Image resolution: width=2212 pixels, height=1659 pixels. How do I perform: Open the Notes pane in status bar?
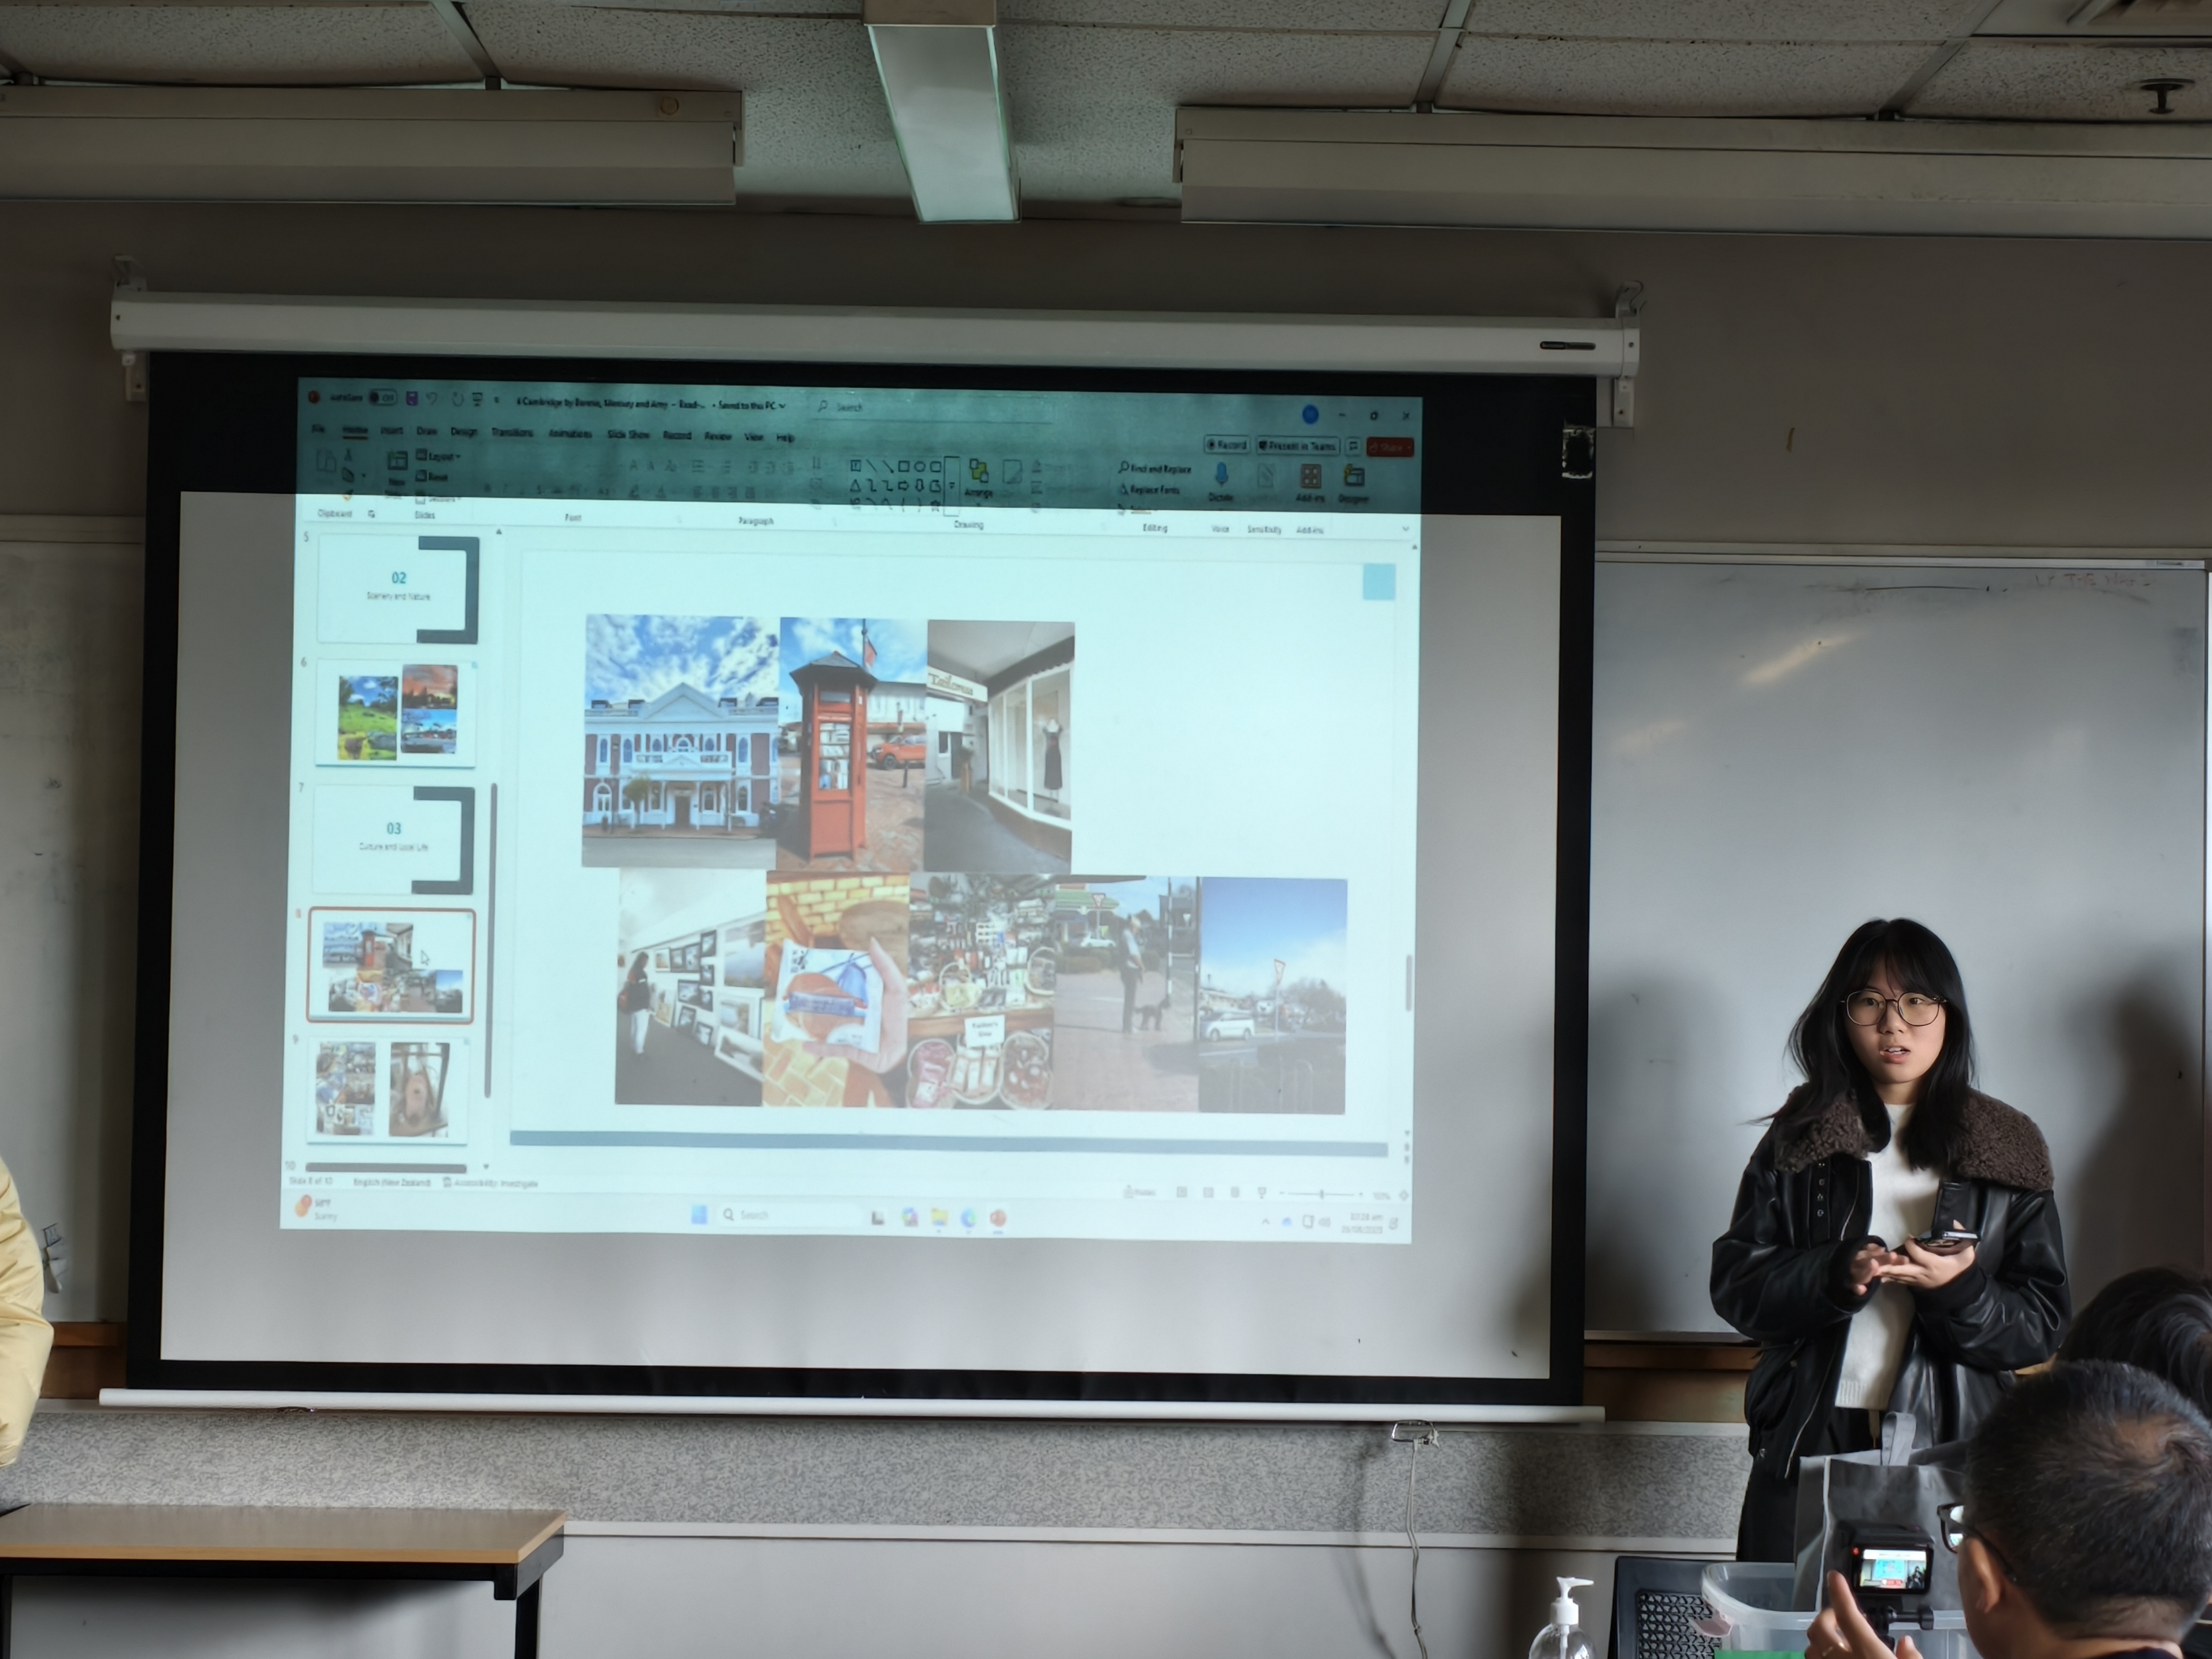[x=1139, y=1192]
